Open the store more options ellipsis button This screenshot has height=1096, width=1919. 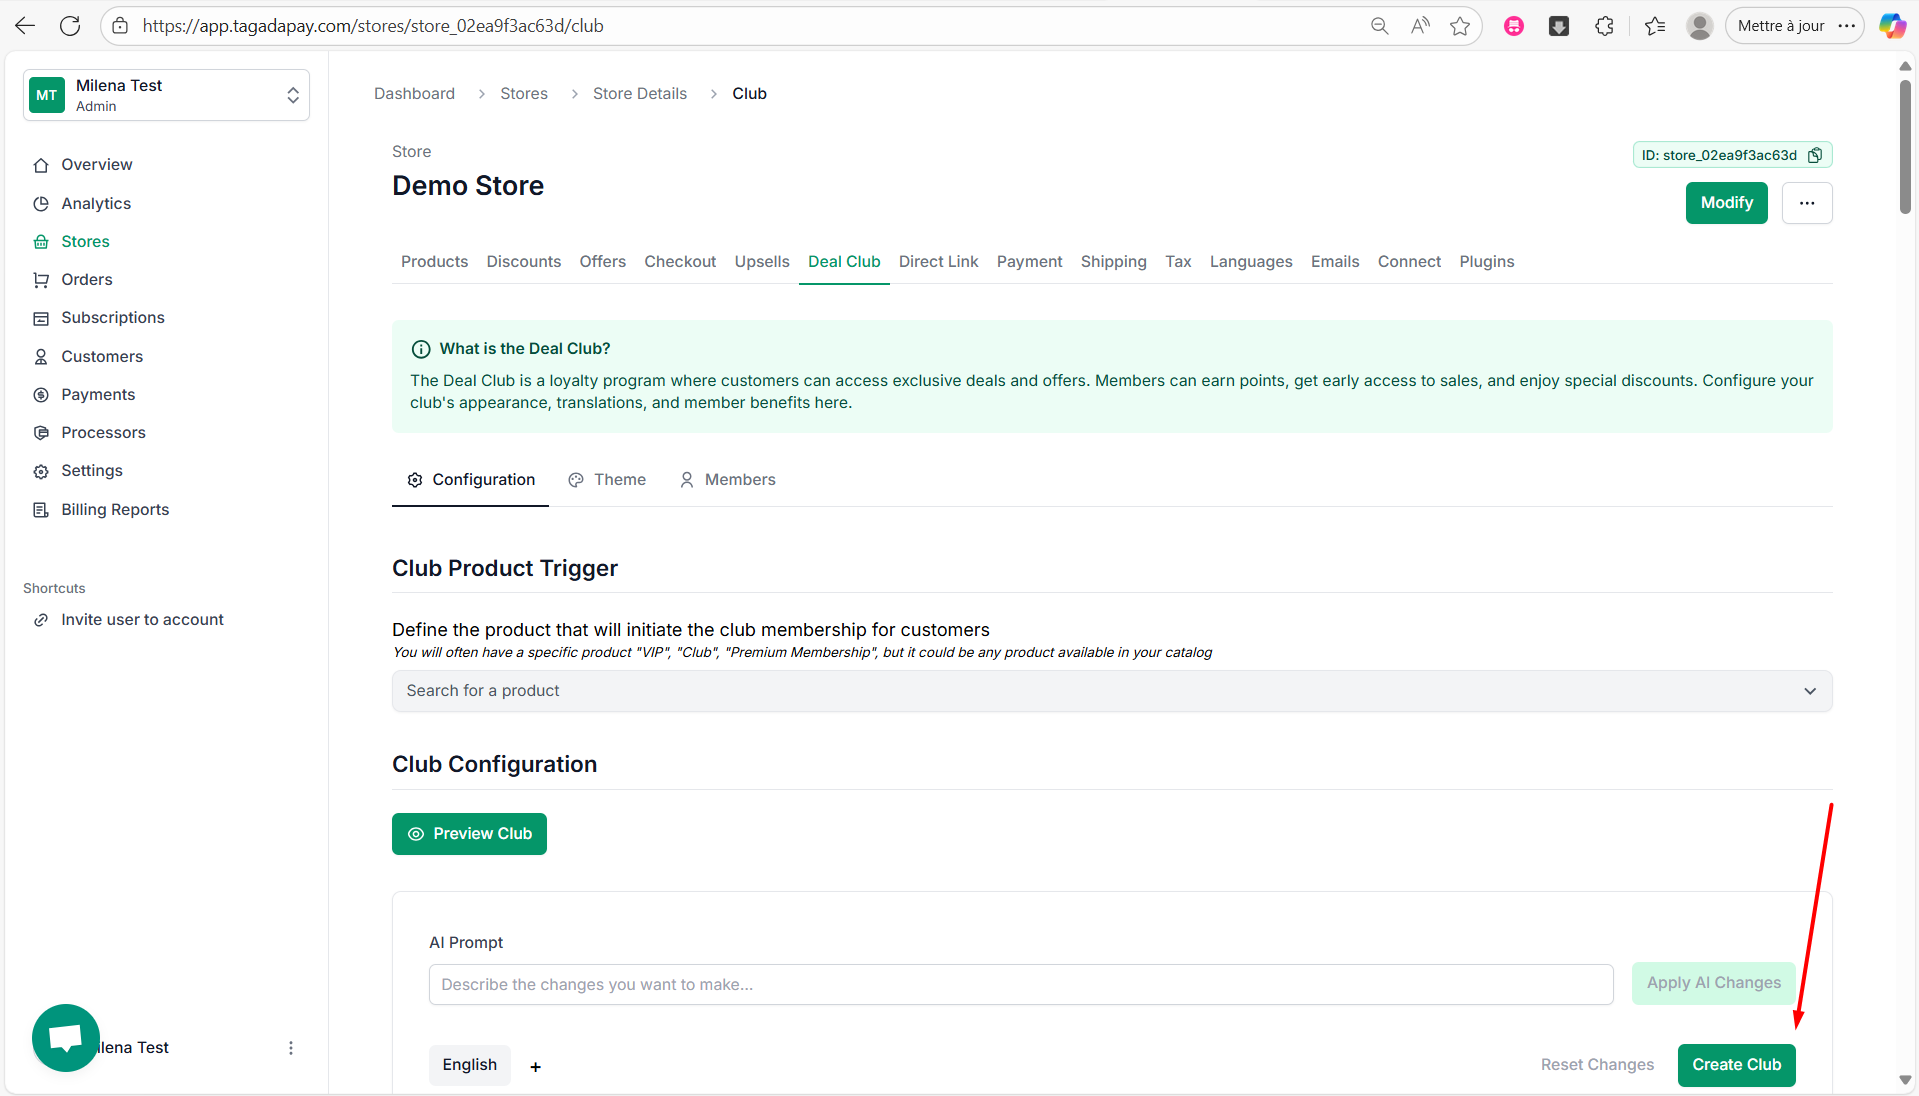(1807, 203)
